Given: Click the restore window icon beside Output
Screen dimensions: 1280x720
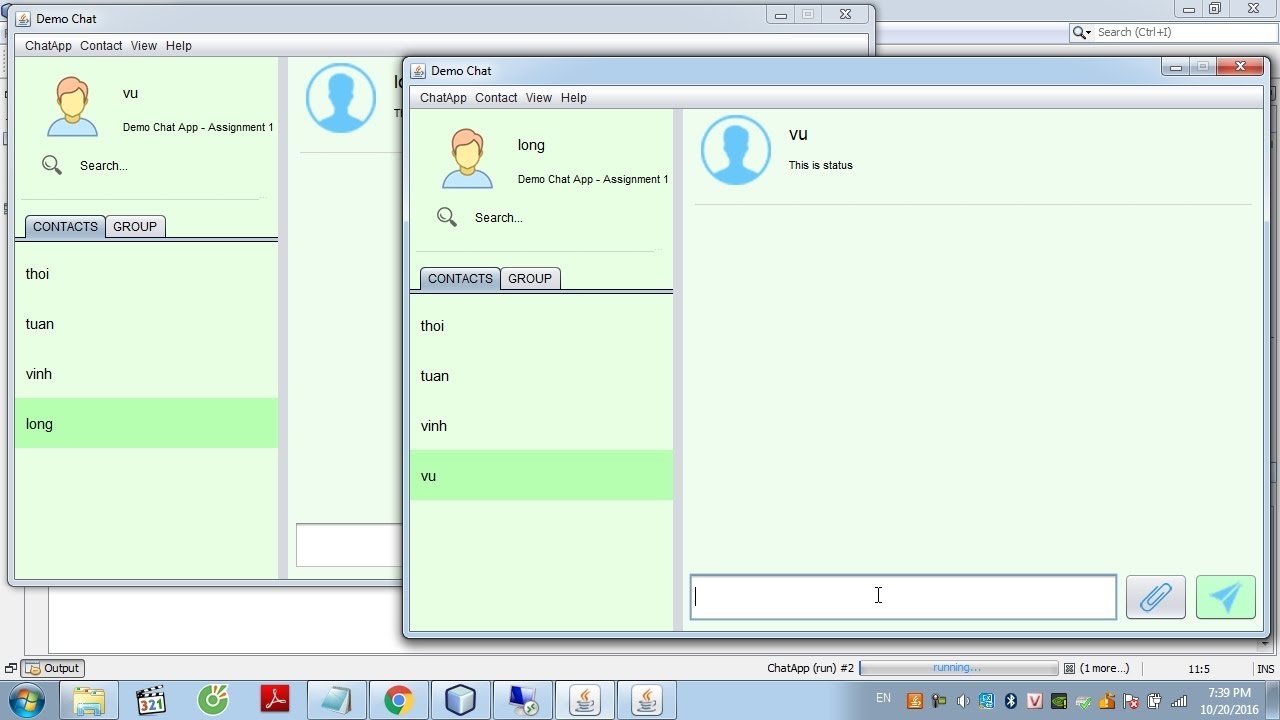Looking at the screenshot, I should tap(10, 668).
